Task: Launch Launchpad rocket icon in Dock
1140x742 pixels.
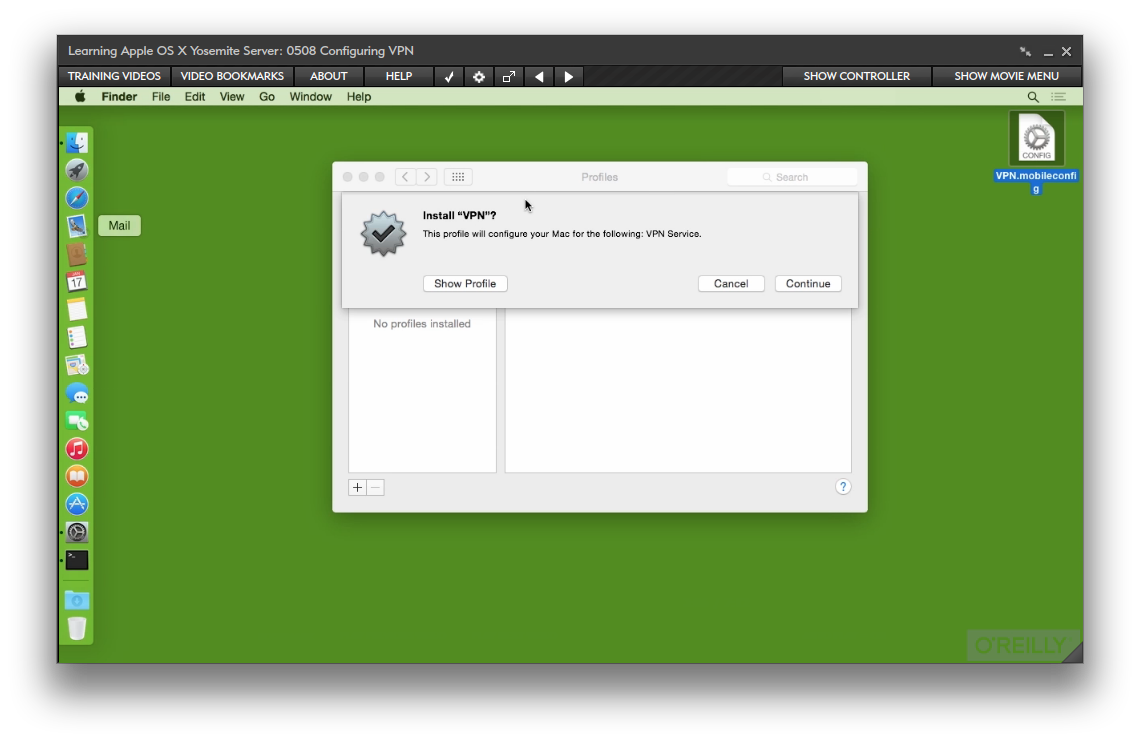Action: pyautogui.click(x=77, y=170)
